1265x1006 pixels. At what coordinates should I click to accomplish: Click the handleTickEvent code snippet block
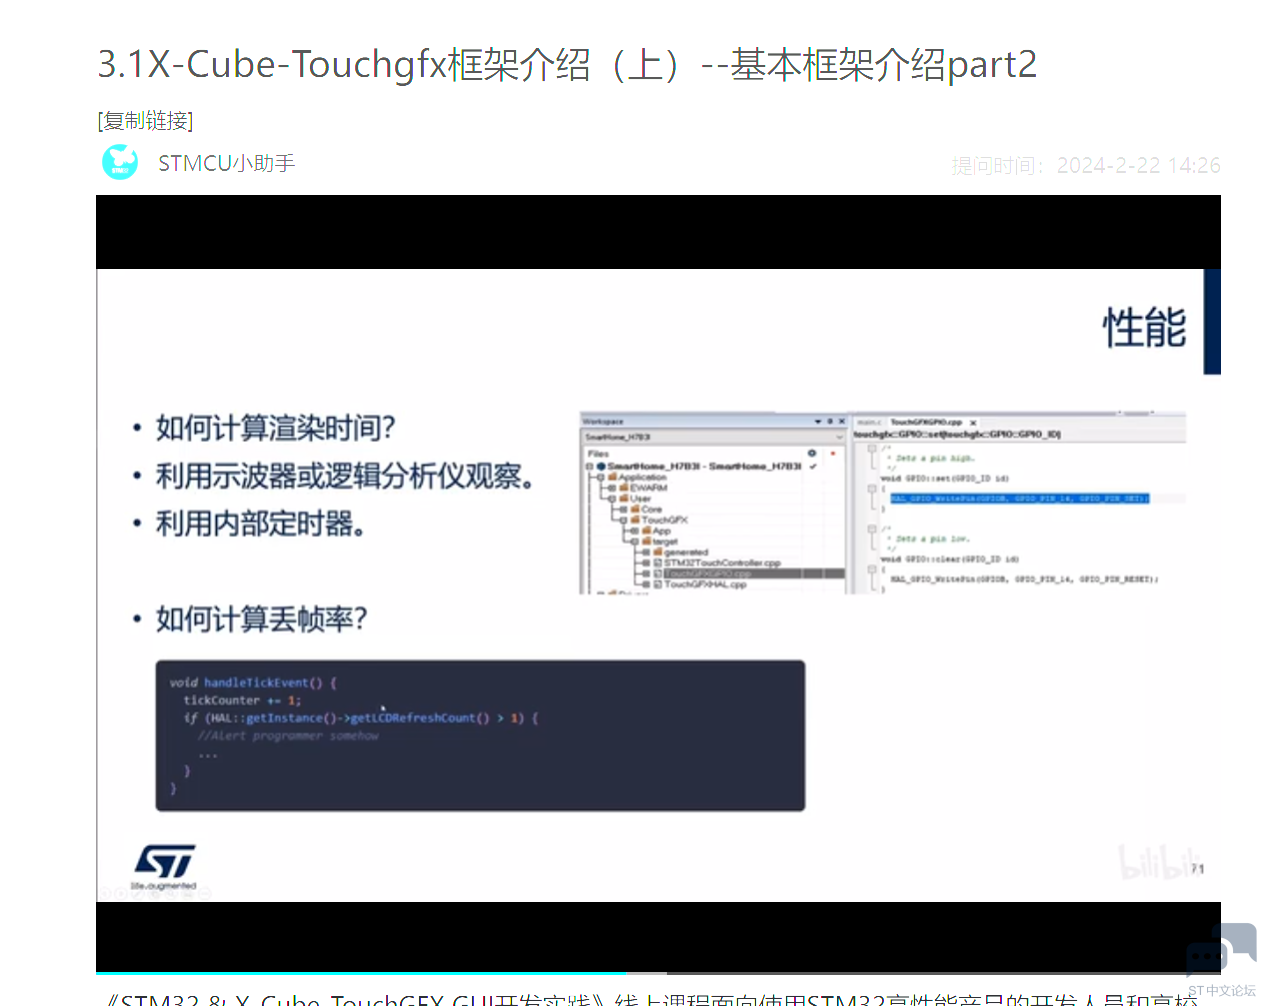480,735
